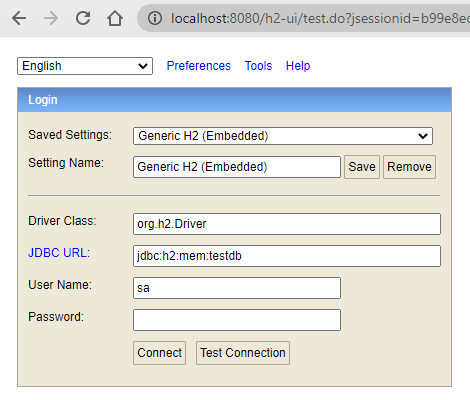Run Test Connection

coord(243,353)
